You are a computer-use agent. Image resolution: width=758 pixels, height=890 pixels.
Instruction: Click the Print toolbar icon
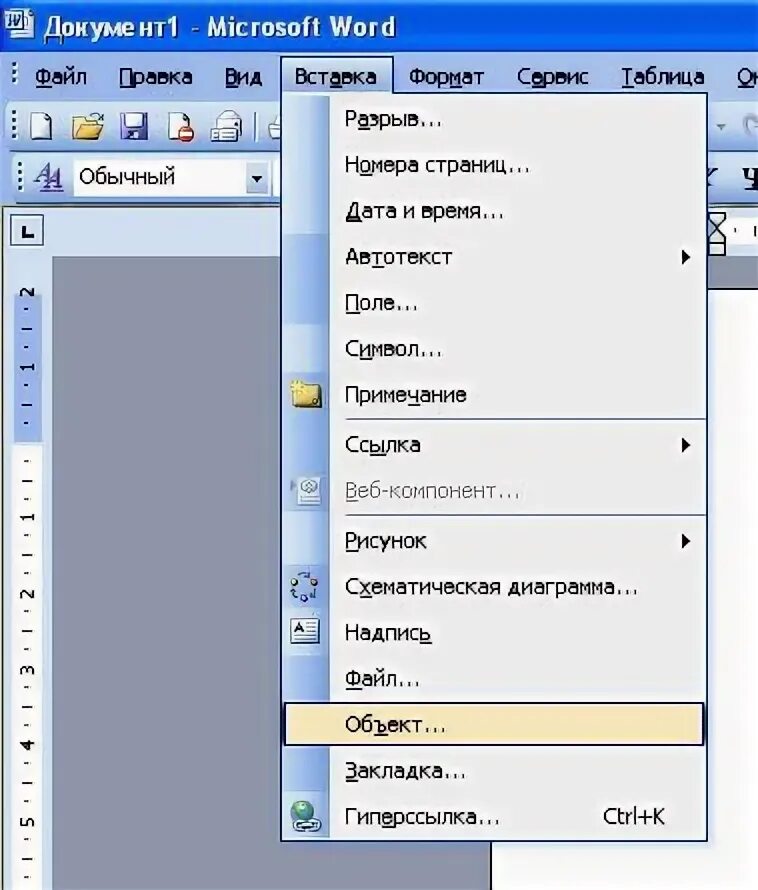(x=227, y=125)
